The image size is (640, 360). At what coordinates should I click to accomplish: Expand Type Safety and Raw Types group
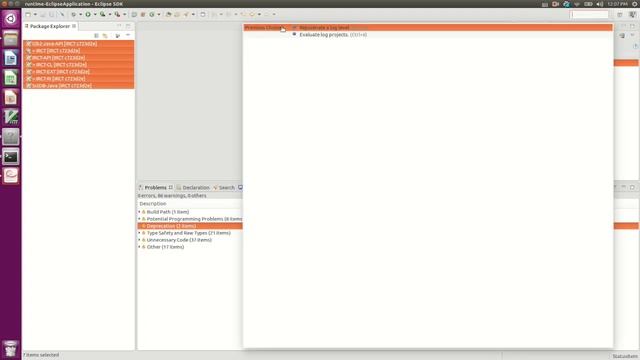[140, 233]
